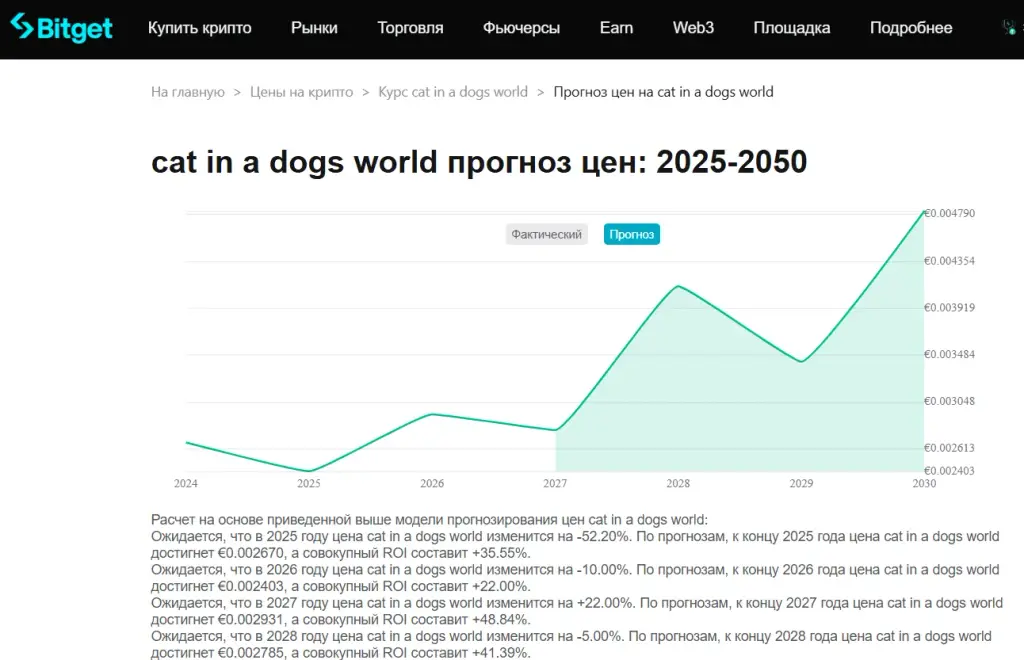1024x660 pixels.
Task: Go to На главную breadcrumb
Action: tap(187, 92)
